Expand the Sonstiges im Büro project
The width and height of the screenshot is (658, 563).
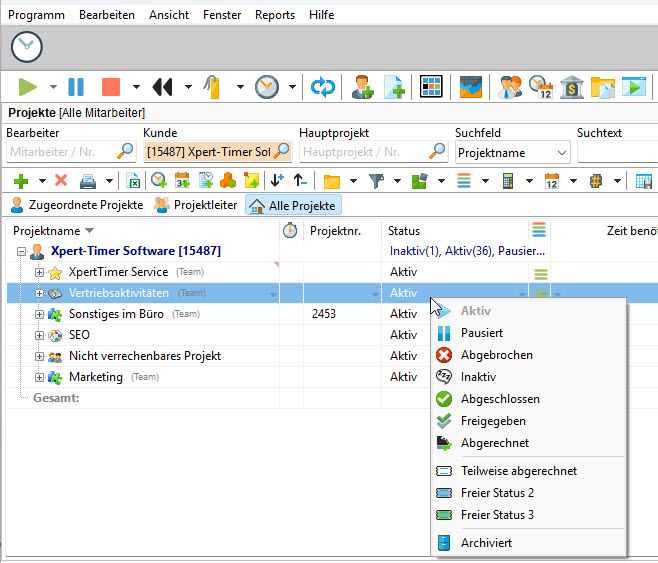tap(39, 314)
